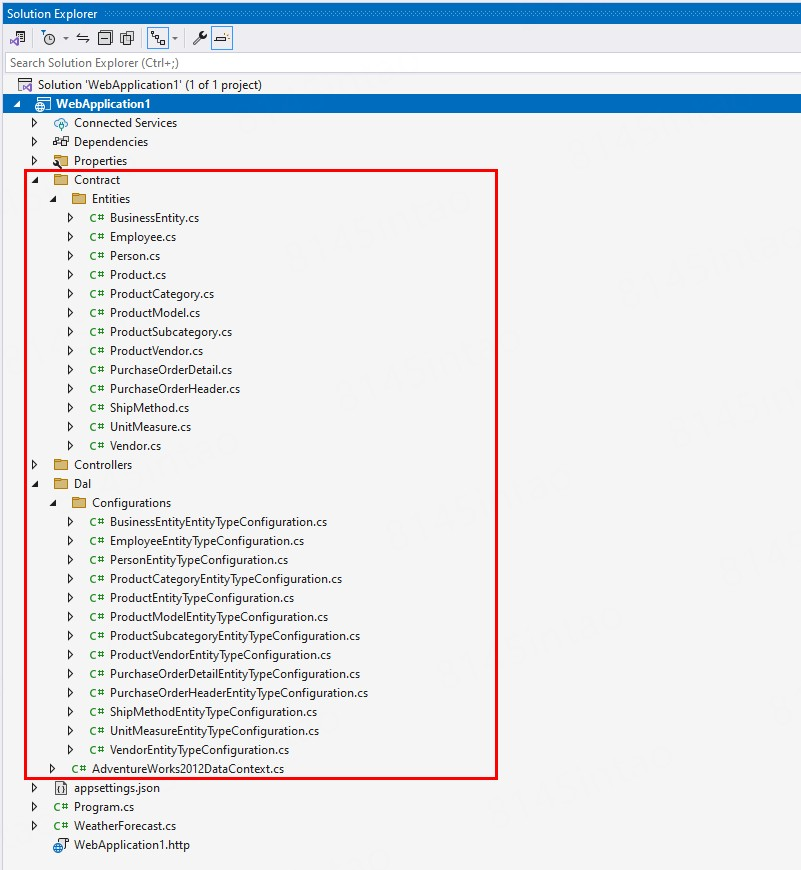This screenshot has width=801, height=870.
Task: Select the AdventureWorks2012DataContext.cs file
Action: (x=187, y=769)
